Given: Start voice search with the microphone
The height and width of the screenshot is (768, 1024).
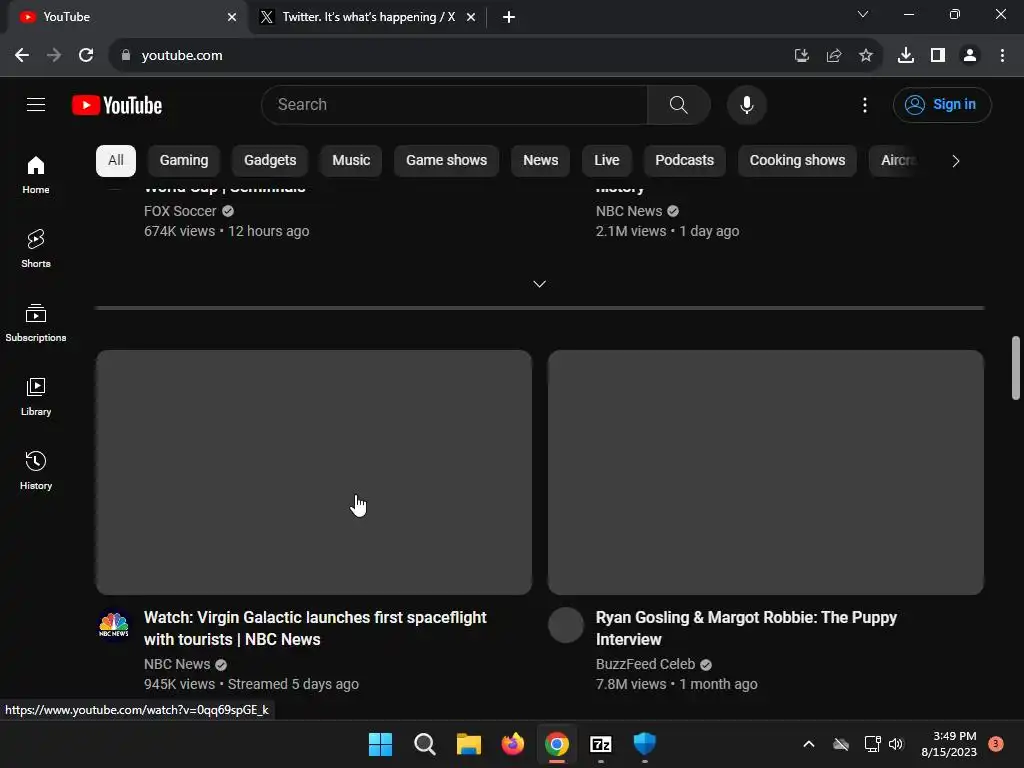Looking at the screenshot, I should [x=746, y=104].
